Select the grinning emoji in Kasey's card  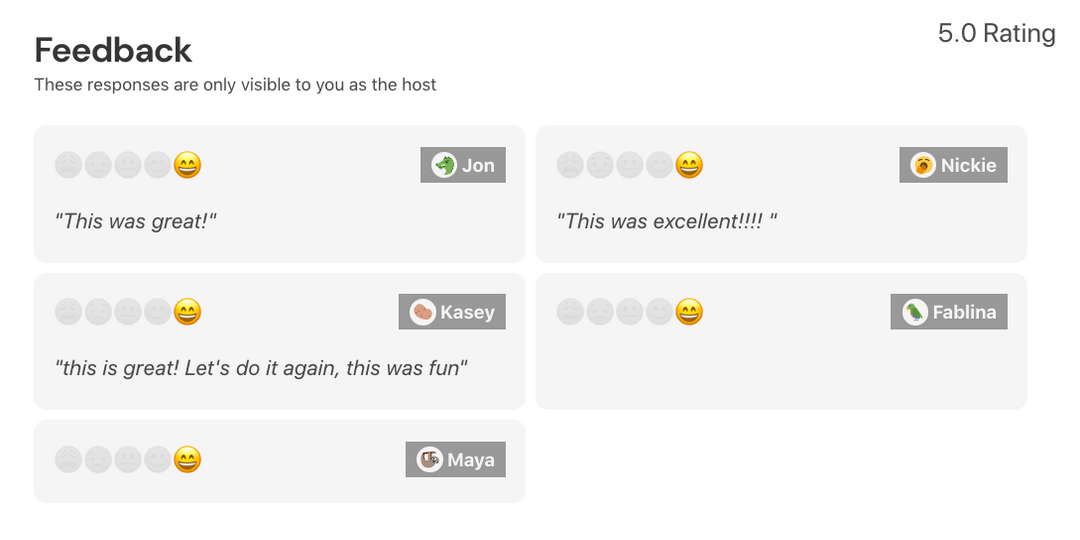187,312
